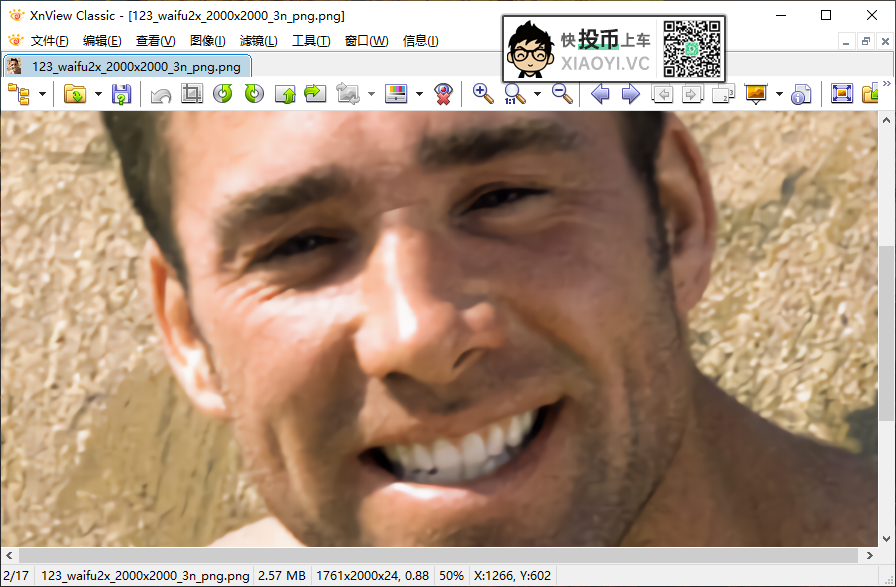This screenshot has height=587, width=896.
Task: Open the 编辑(E) menu
Action: click(102, 41)
